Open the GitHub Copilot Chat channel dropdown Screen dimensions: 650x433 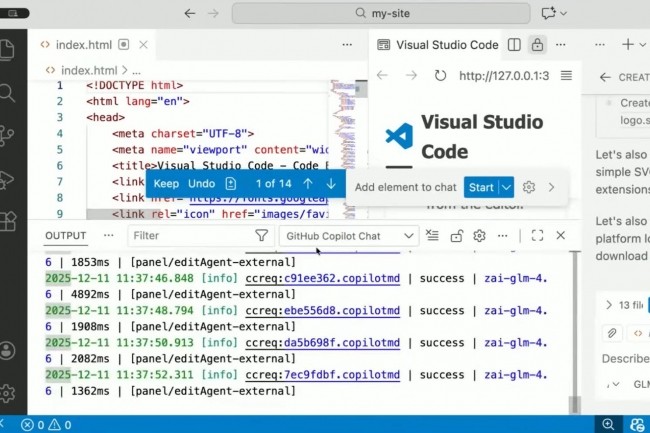click(x=349, y=236)
